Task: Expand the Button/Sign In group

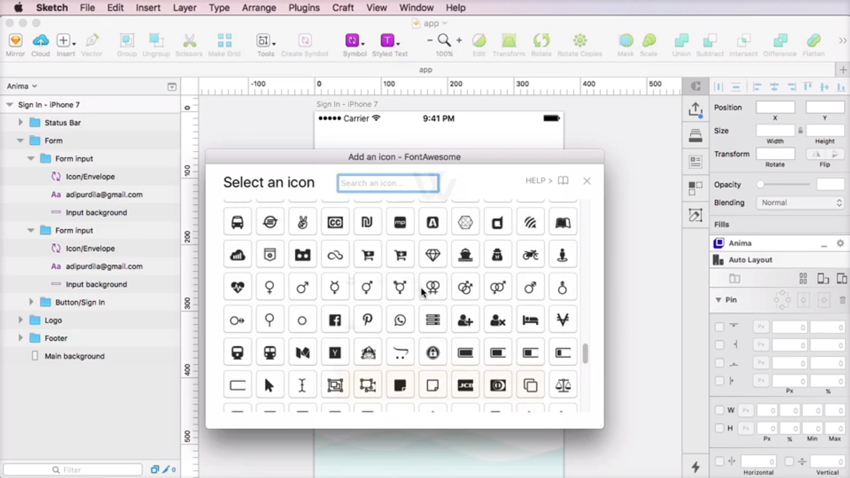Action: click(x=31, y=302)
